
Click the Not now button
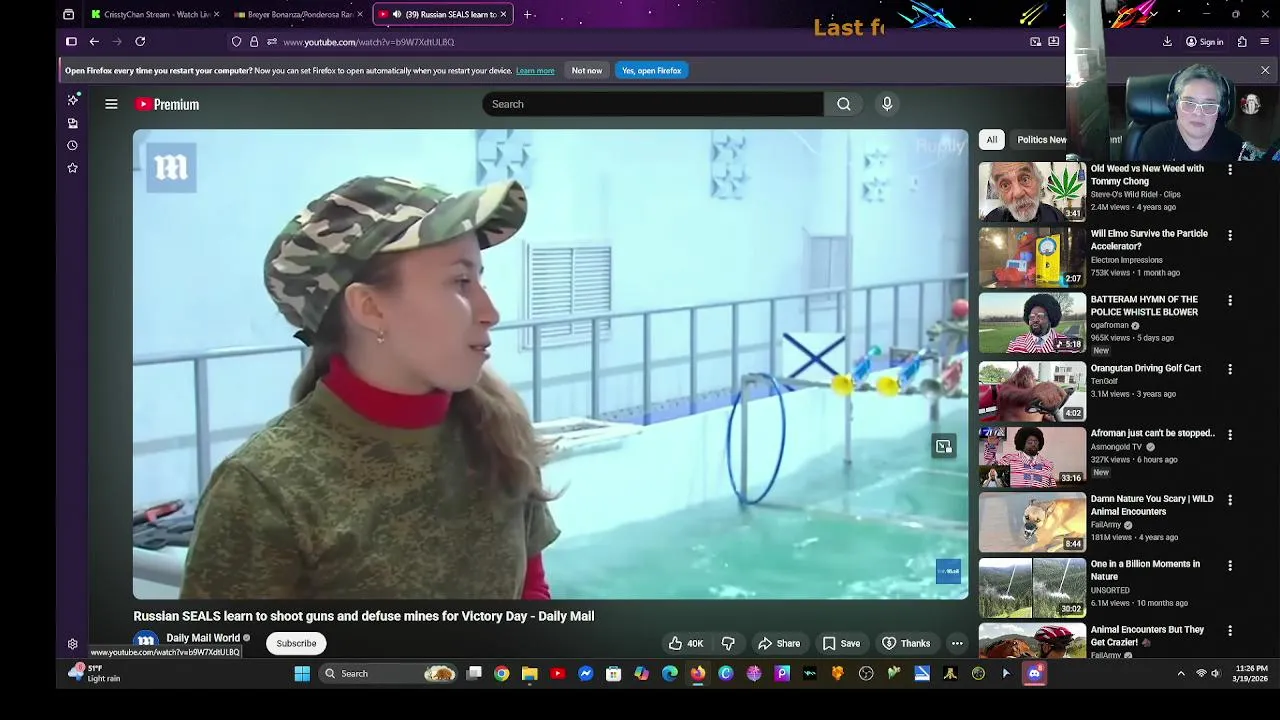pyautogui.click(x=587, y=71)
